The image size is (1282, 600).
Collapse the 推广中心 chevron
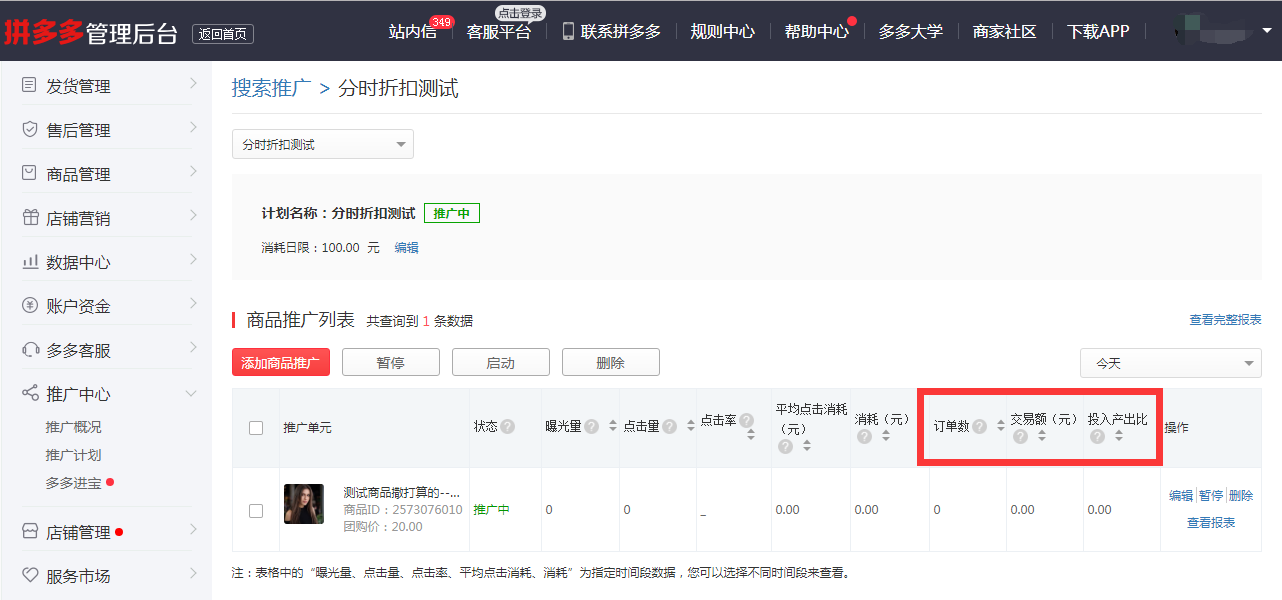pos(191,394)
